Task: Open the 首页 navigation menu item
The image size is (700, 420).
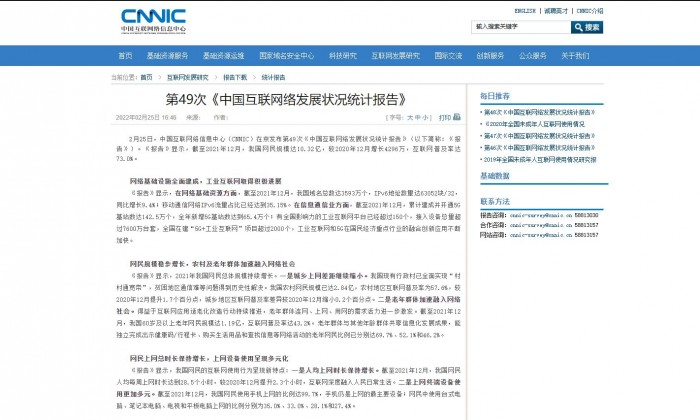Action: point(125,56)
